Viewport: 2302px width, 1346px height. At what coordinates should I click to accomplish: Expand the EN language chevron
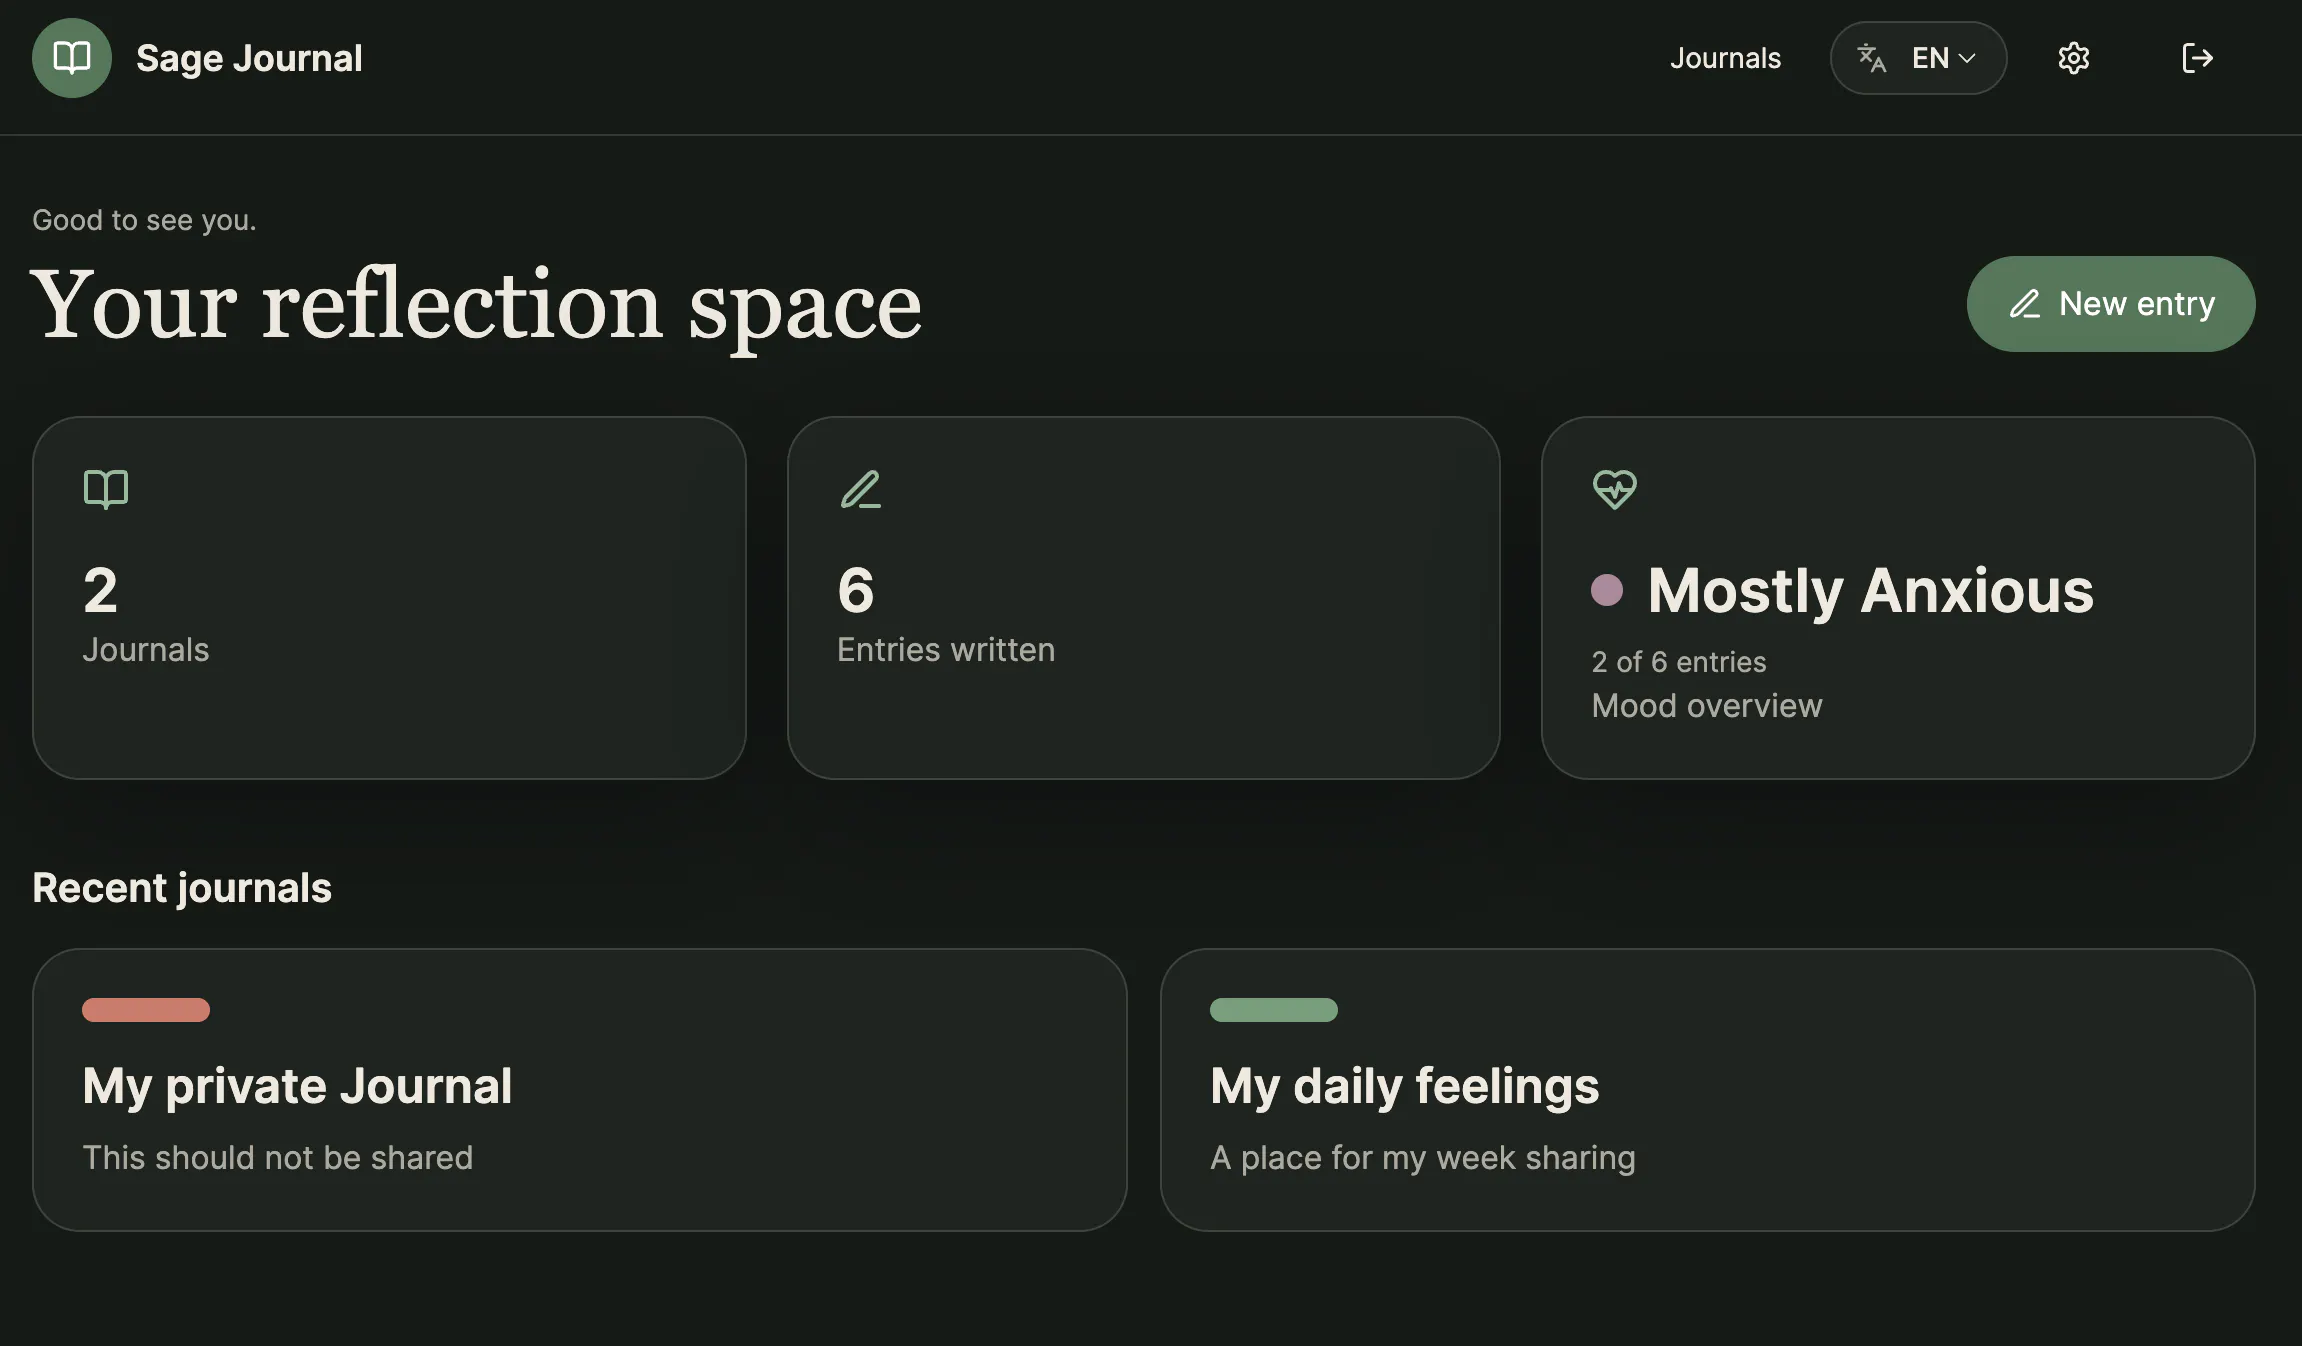point(1967,58)
